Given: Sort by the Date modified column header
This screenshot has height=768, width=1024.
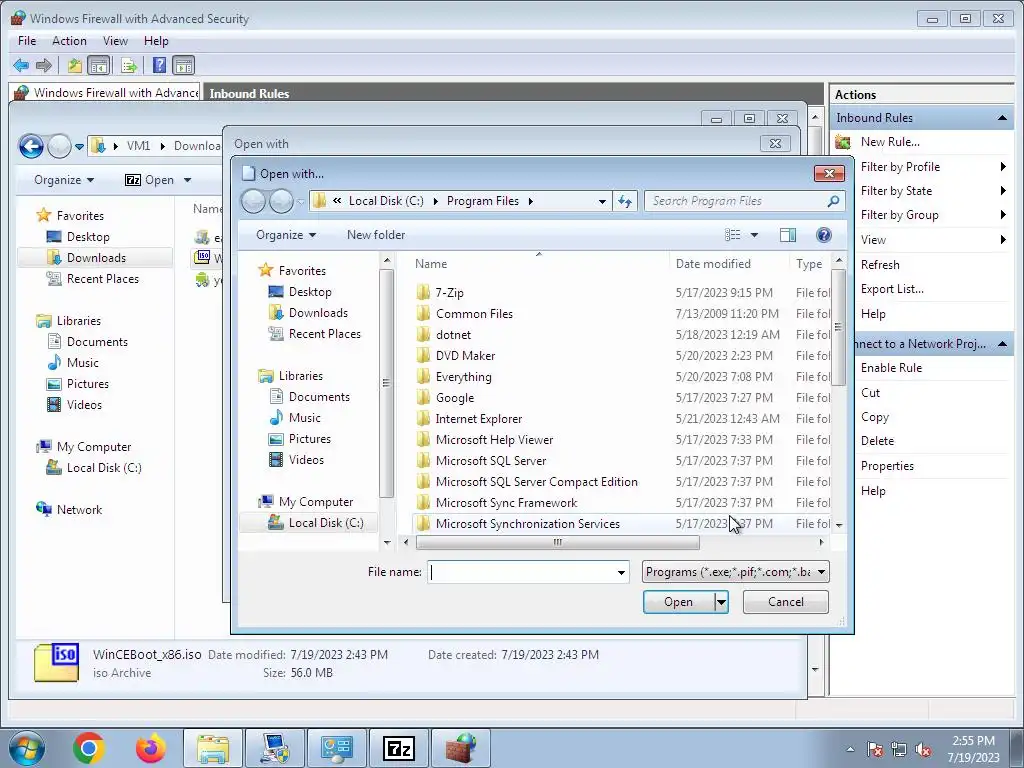Looking at the screenshot, I should point(713,264).
